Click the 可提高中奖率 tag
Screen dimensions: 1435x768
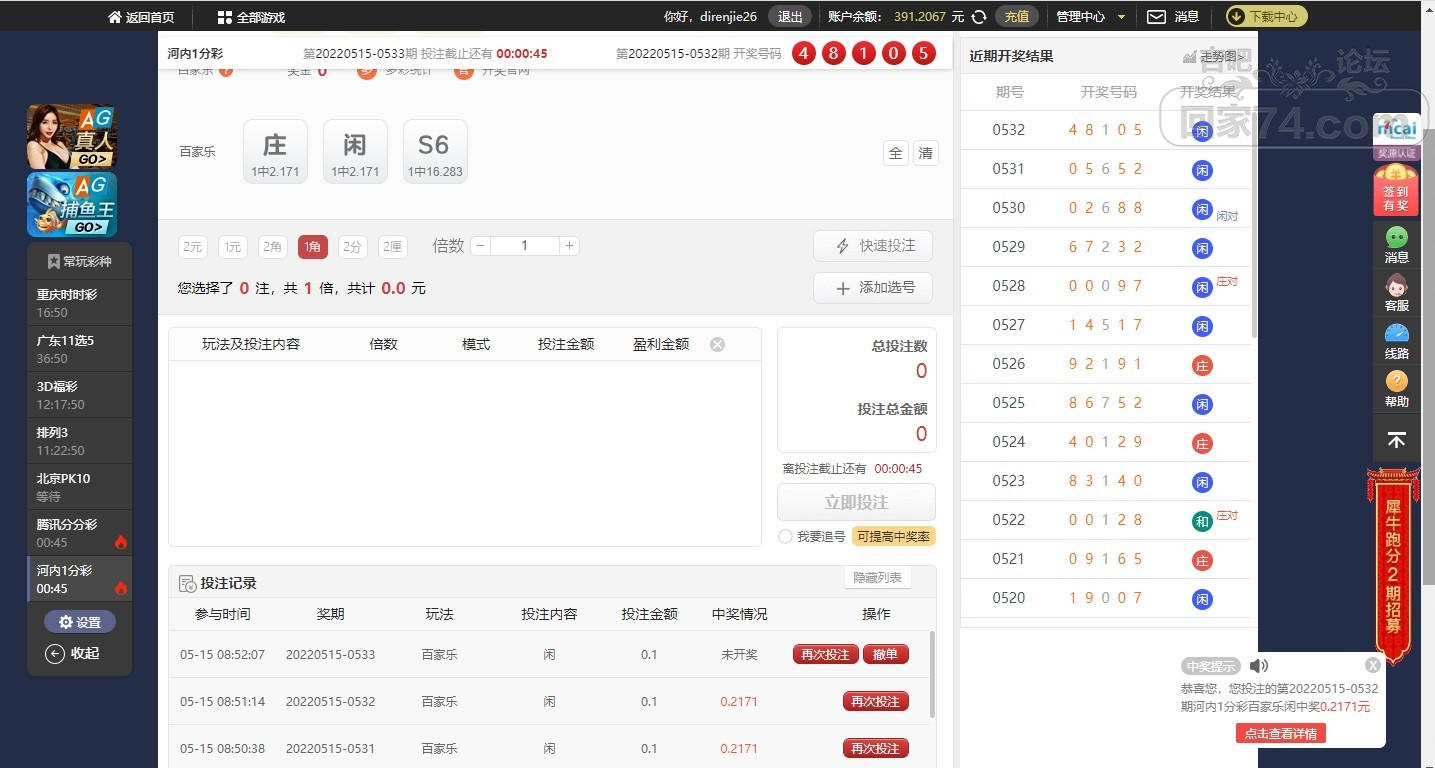coord(893,537)
